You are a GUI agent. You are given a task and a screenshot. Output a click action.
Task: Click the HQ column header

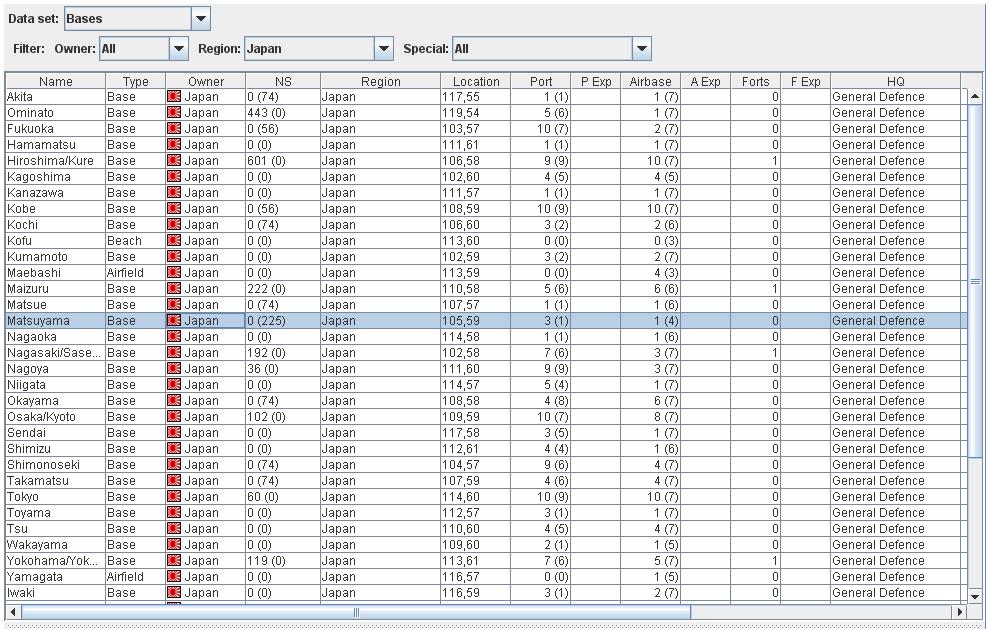tap(895, 81)
